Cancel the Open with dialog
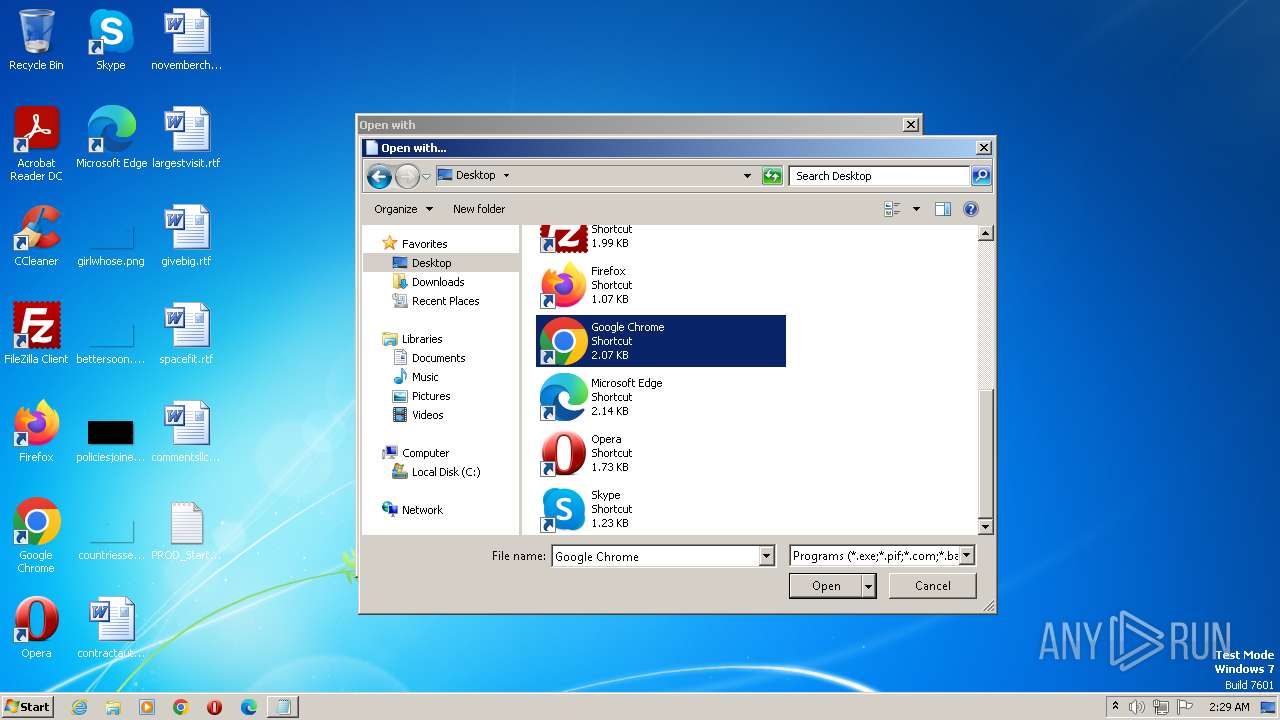The width and height of the screenshot is (1280, 720). [933, 586]
